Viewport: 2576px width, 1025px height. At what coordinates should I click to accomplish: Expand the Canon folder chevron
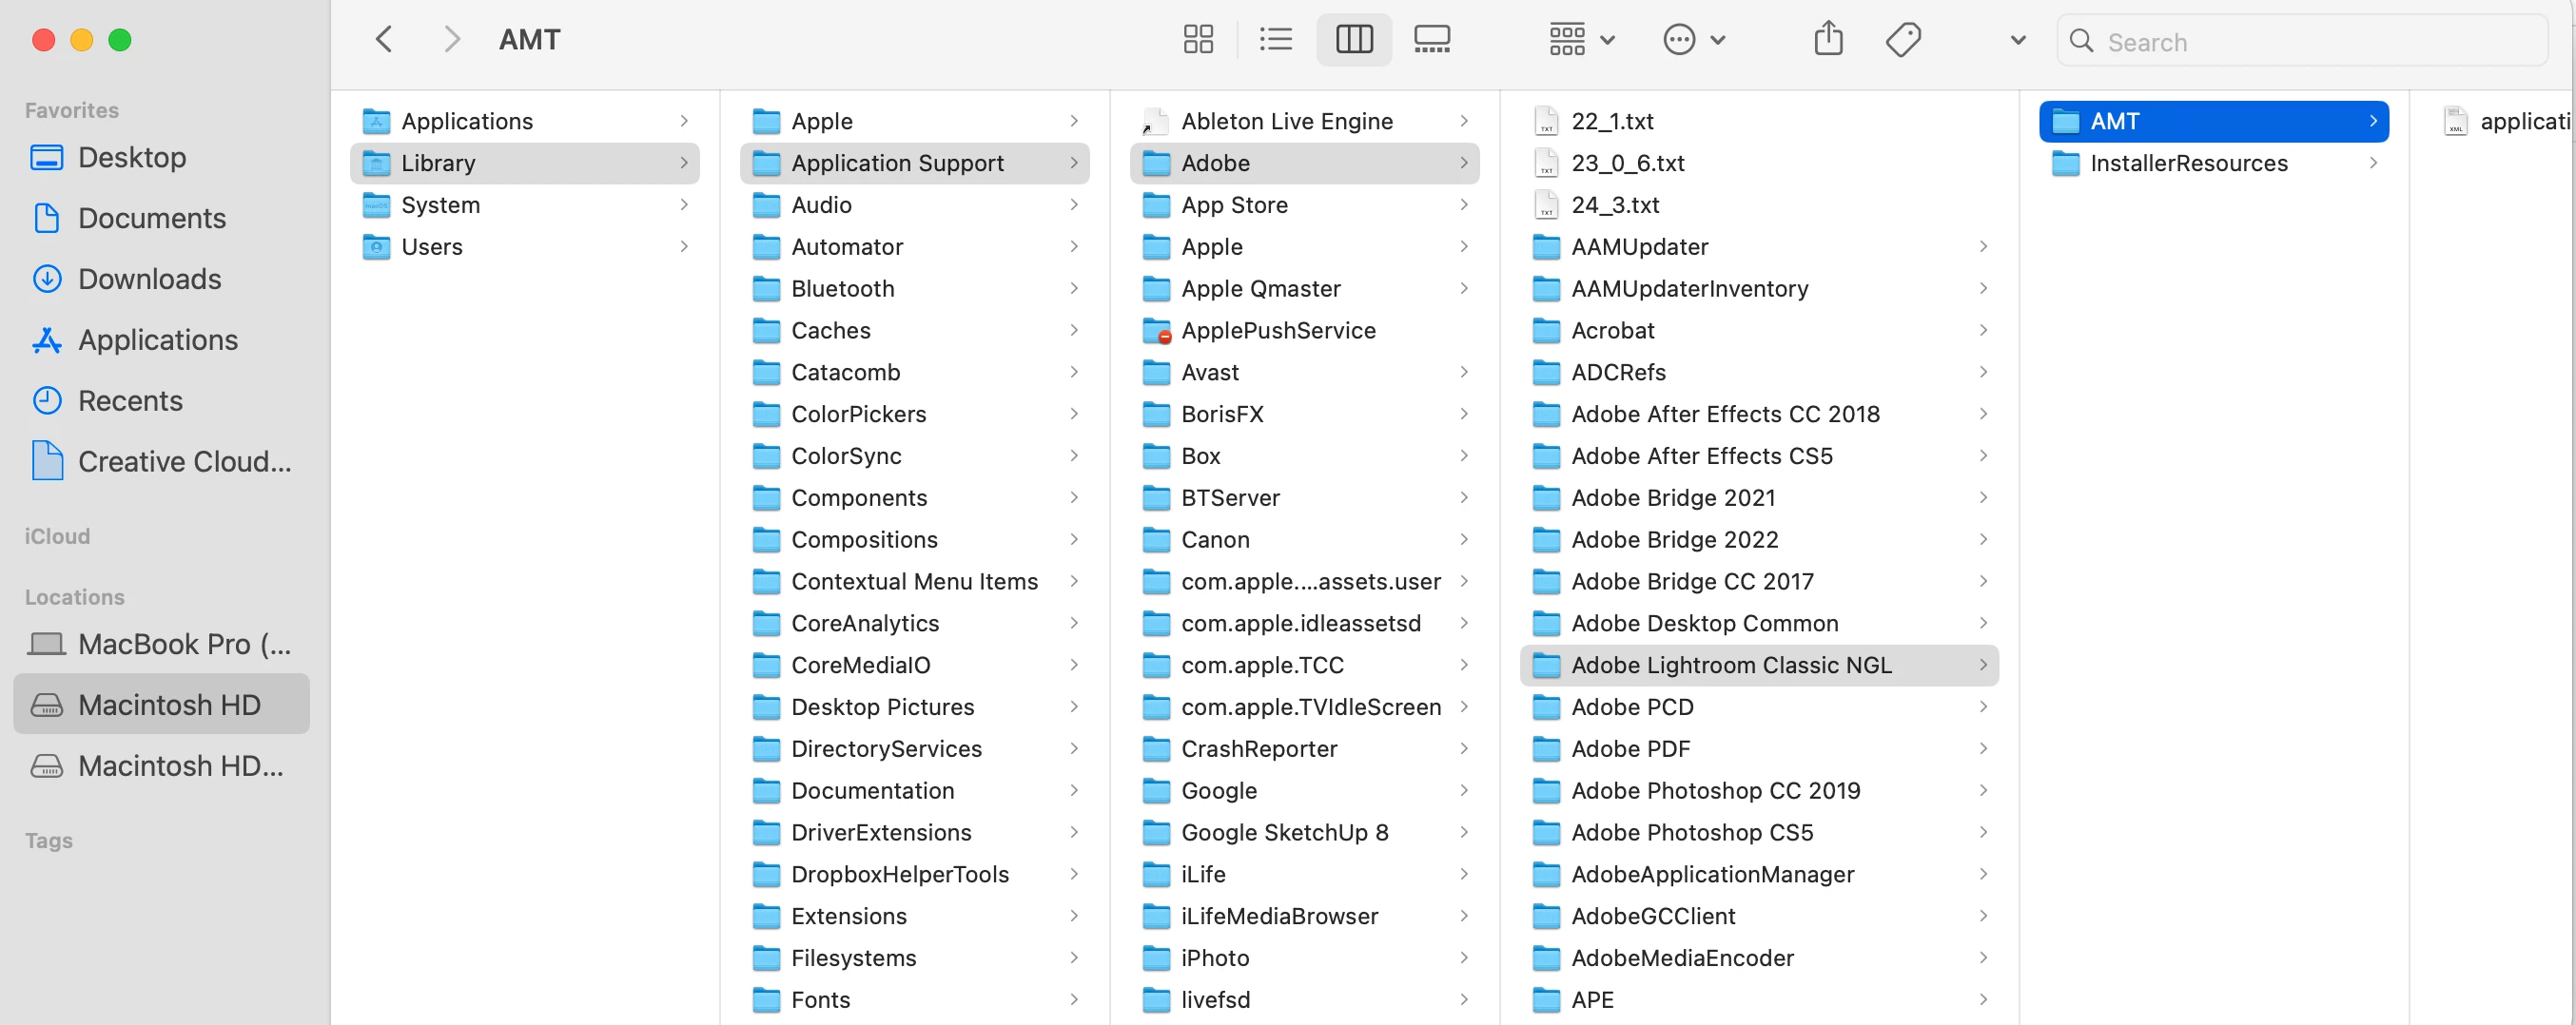click(1464, 540)
